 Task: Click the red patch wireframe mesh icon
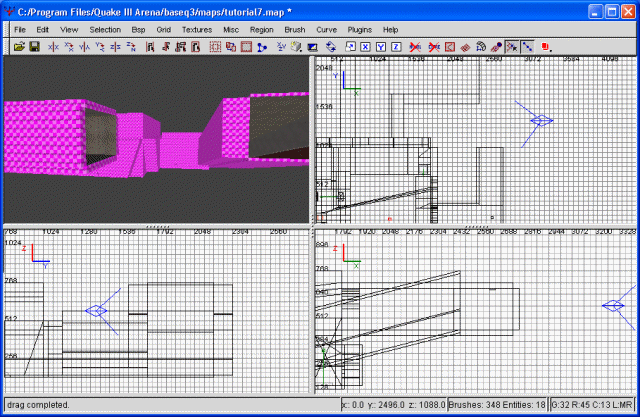tap(465, 47)
